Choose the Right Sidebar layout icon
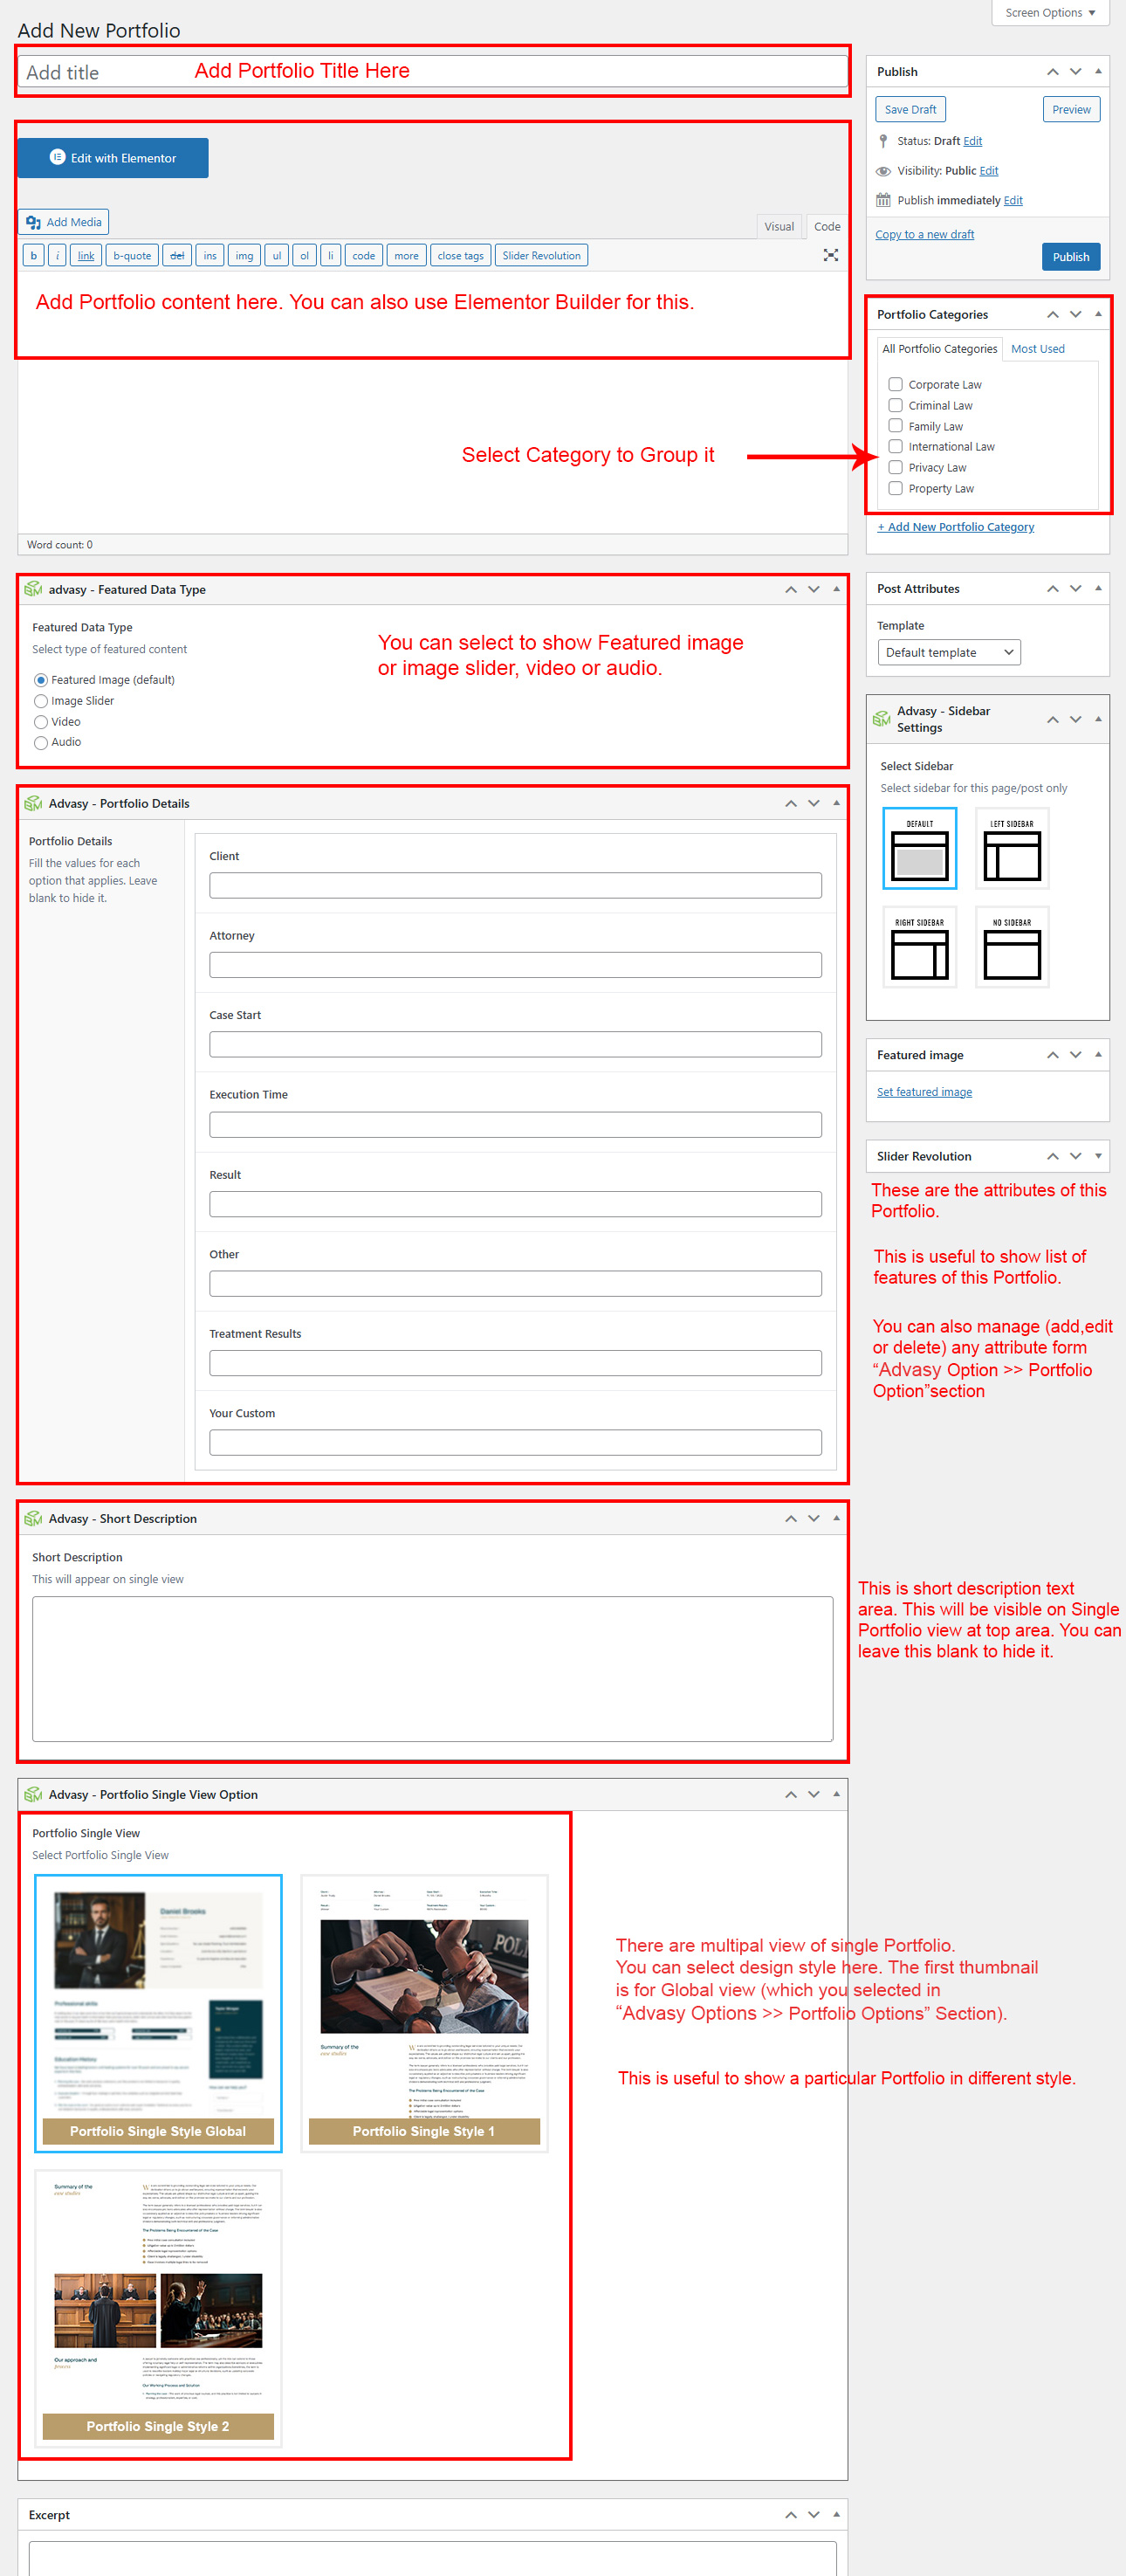The image size is (1126, 2576). [x=919, y=947]
